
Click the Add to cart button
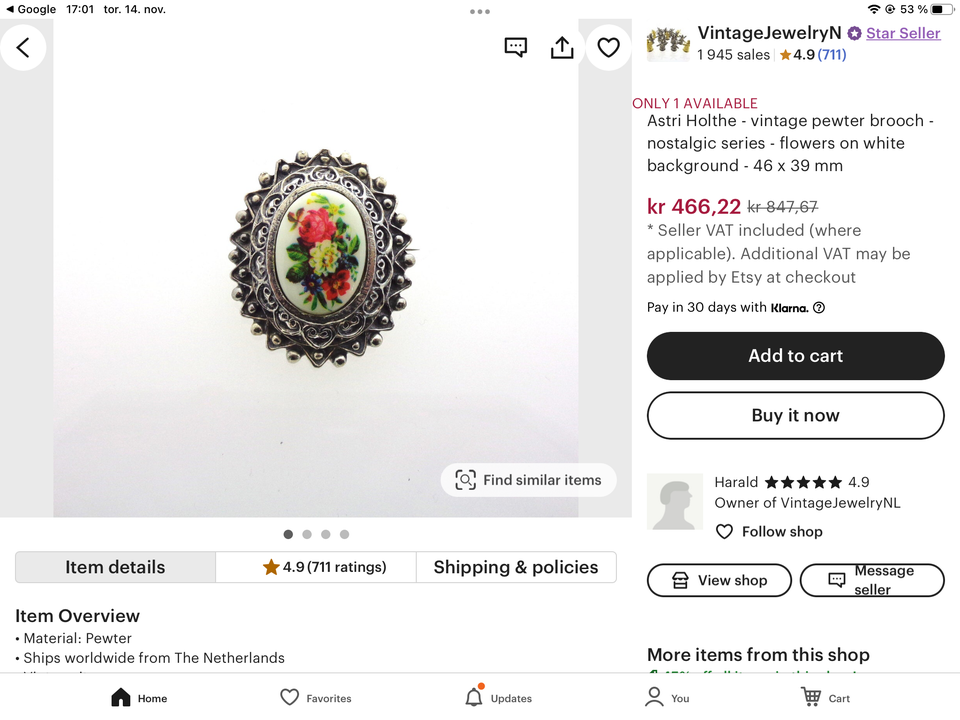pyautogui.click(x=795, y=356)
